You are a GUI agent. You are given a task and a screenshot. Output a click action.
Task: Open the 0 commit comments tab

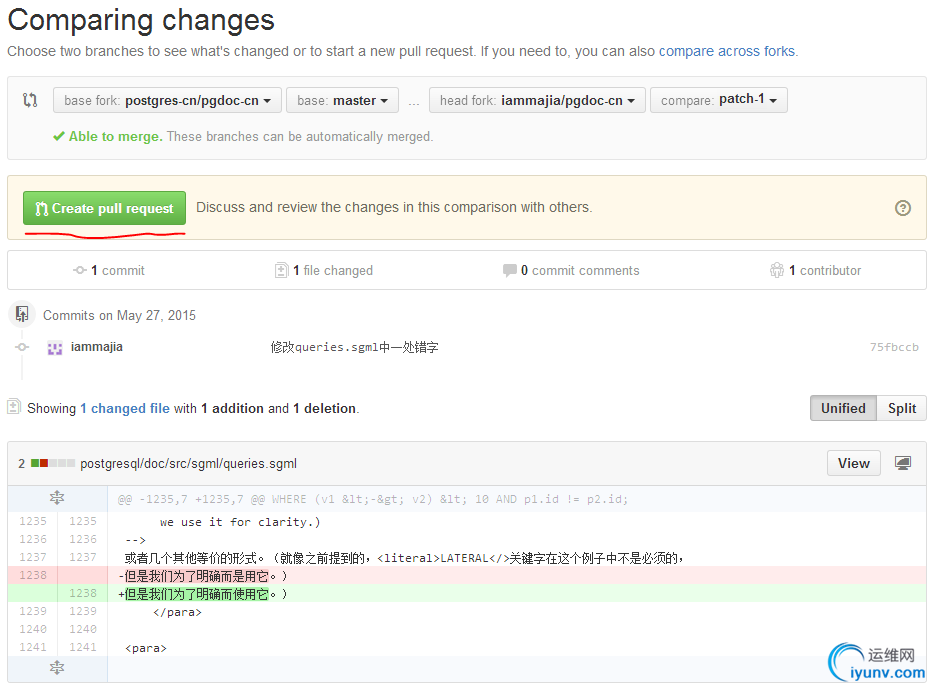(x=571, y=270)
